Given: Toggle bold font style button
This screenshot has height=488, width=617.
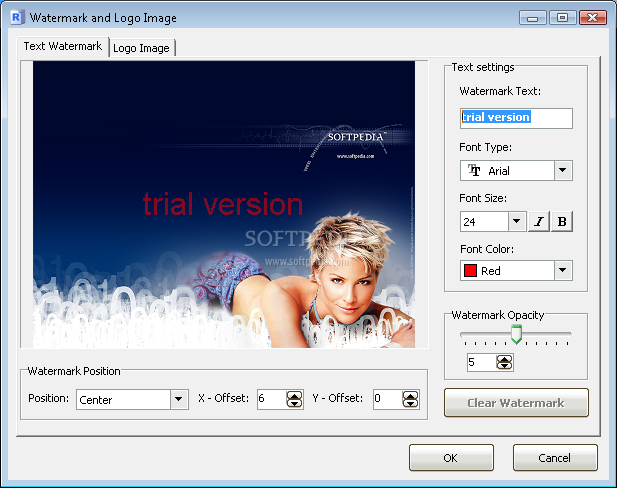Looking at the screenshot, I should (x=562, y=222).
